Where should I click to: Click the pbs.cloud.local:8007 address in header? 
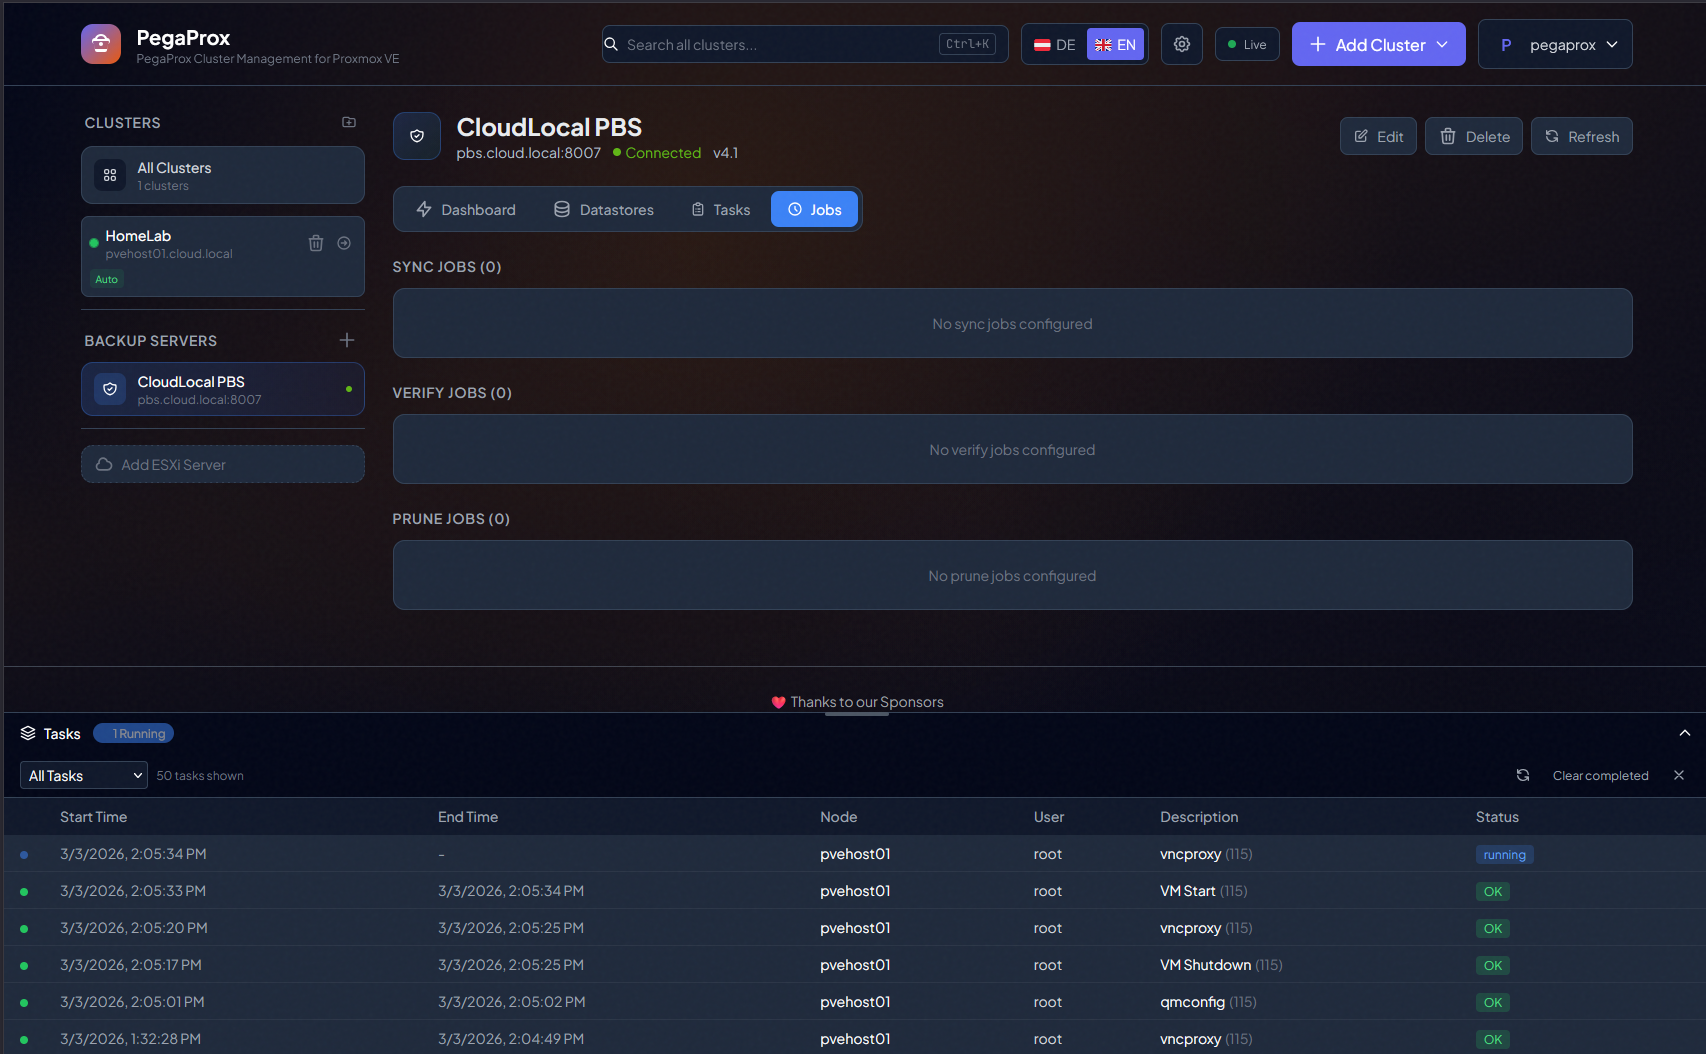pyautogui.click(x=529, y=153)
